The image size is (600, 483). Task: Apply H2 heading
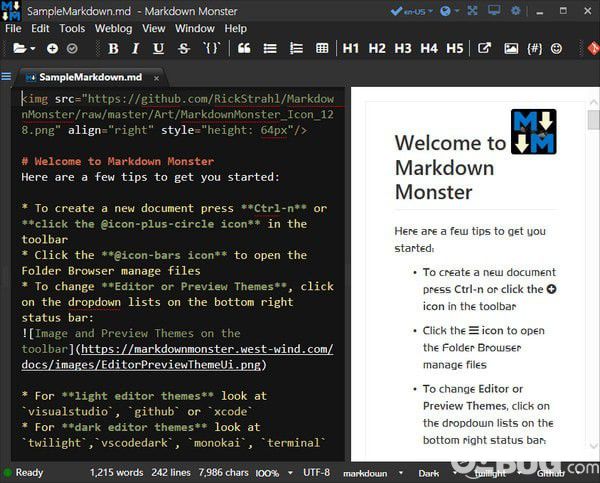[377, 49]
